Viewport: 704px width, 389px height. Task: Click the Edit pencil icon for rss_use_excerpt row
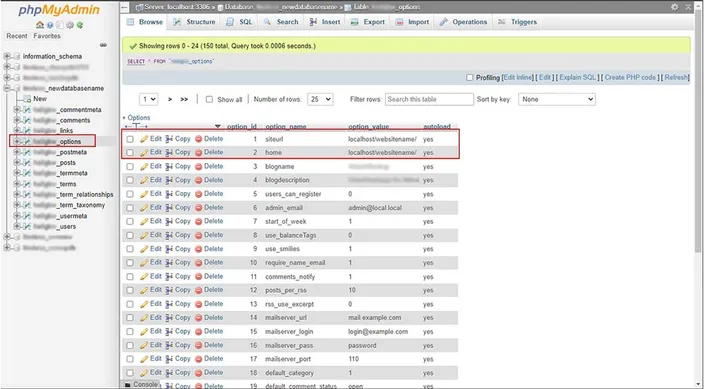point(144,304)
